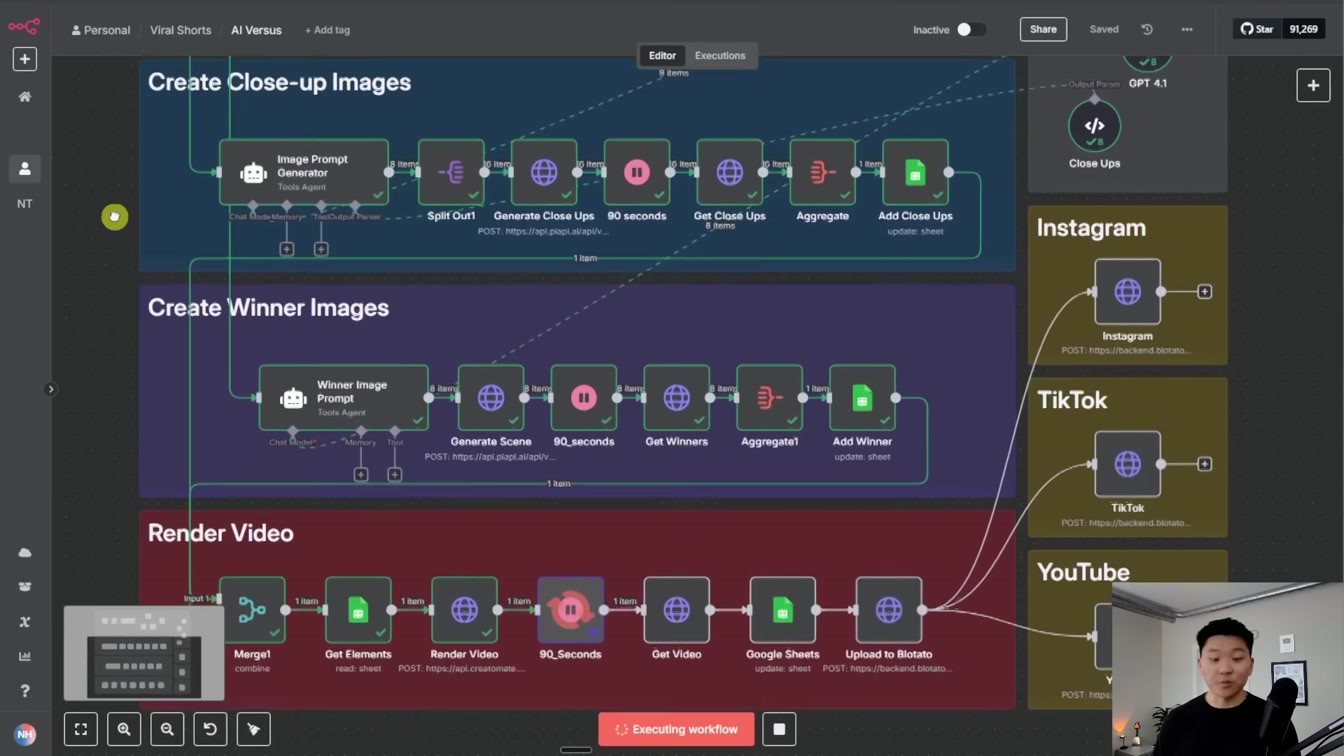The height and width of the screenshot is (756, 1344).
Task: Add Tool sub-node to Image Prompt Generator
Action: (x=321, y=248)
